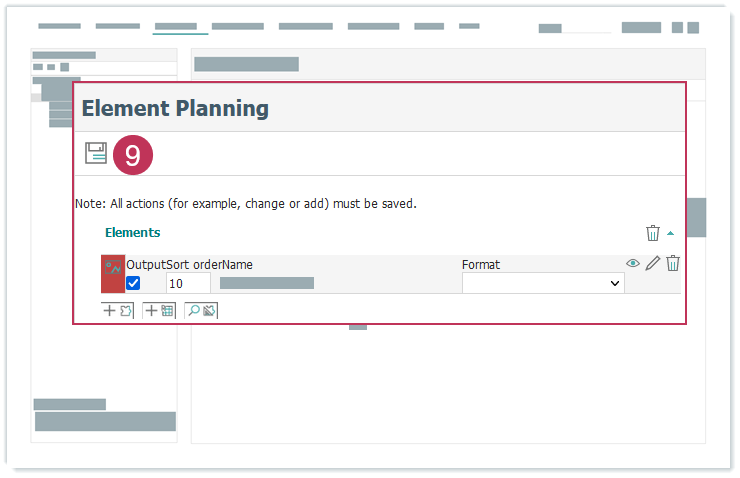
Task: Edit the element with the pencil icon
Action: pos(653,263)
